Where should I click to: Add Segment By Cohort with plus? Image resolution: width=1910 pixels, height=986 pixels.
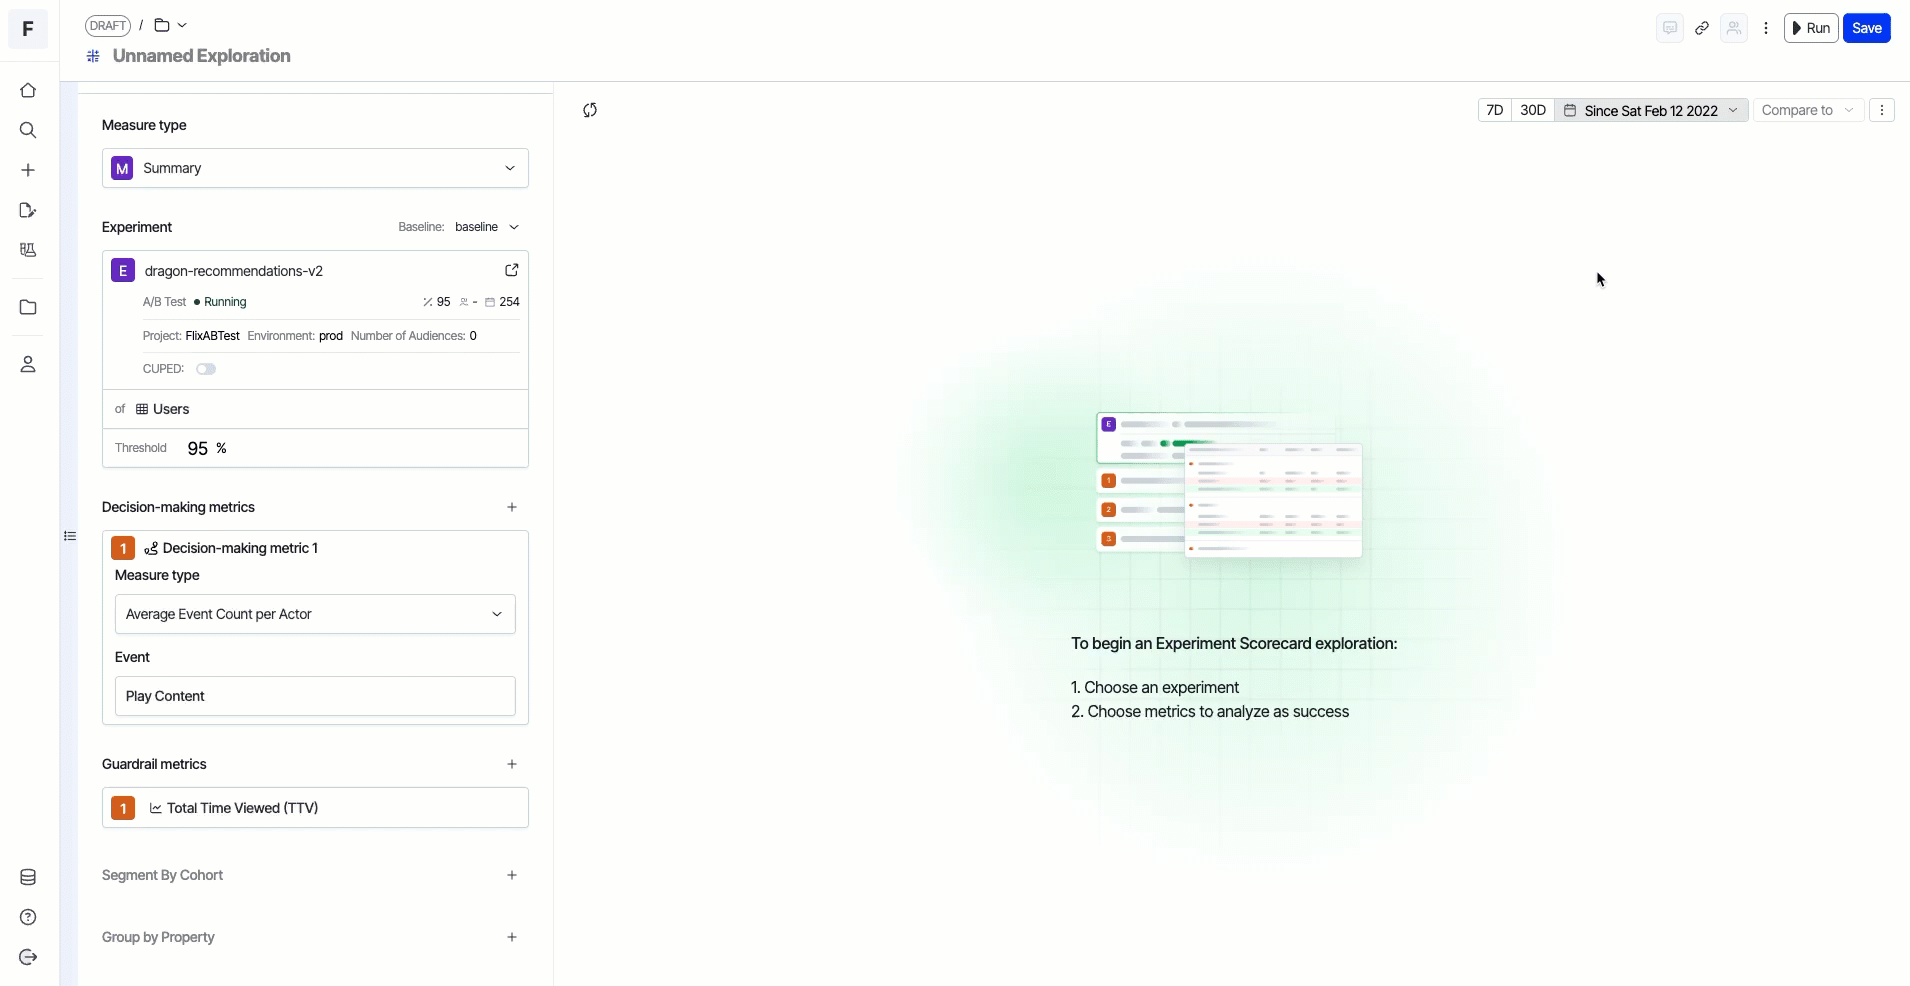point(512,875)
